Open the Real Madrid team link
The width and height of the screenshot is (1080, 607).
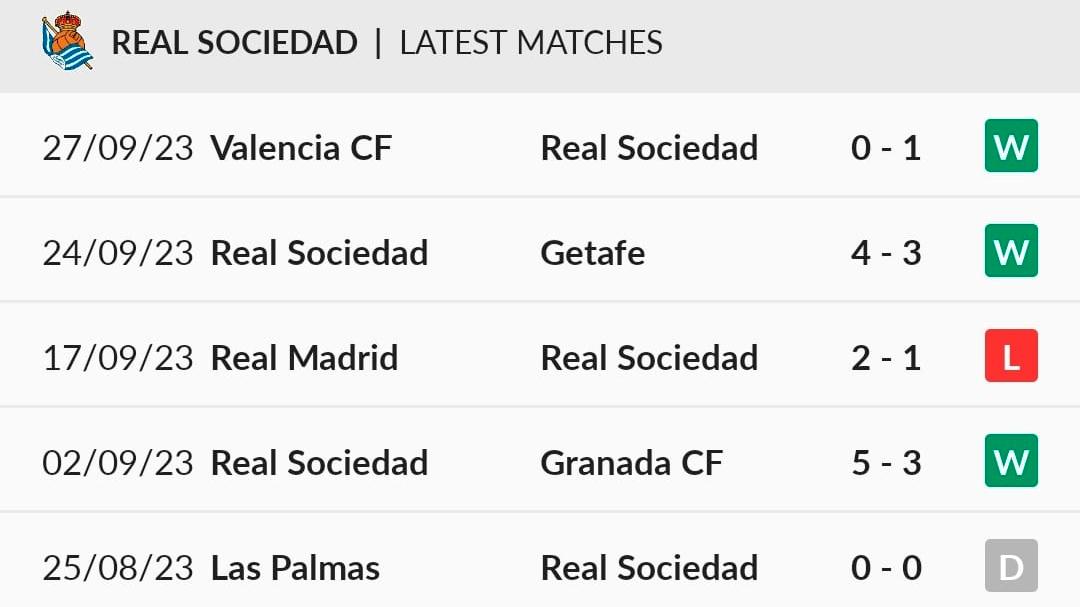point(304,358)
